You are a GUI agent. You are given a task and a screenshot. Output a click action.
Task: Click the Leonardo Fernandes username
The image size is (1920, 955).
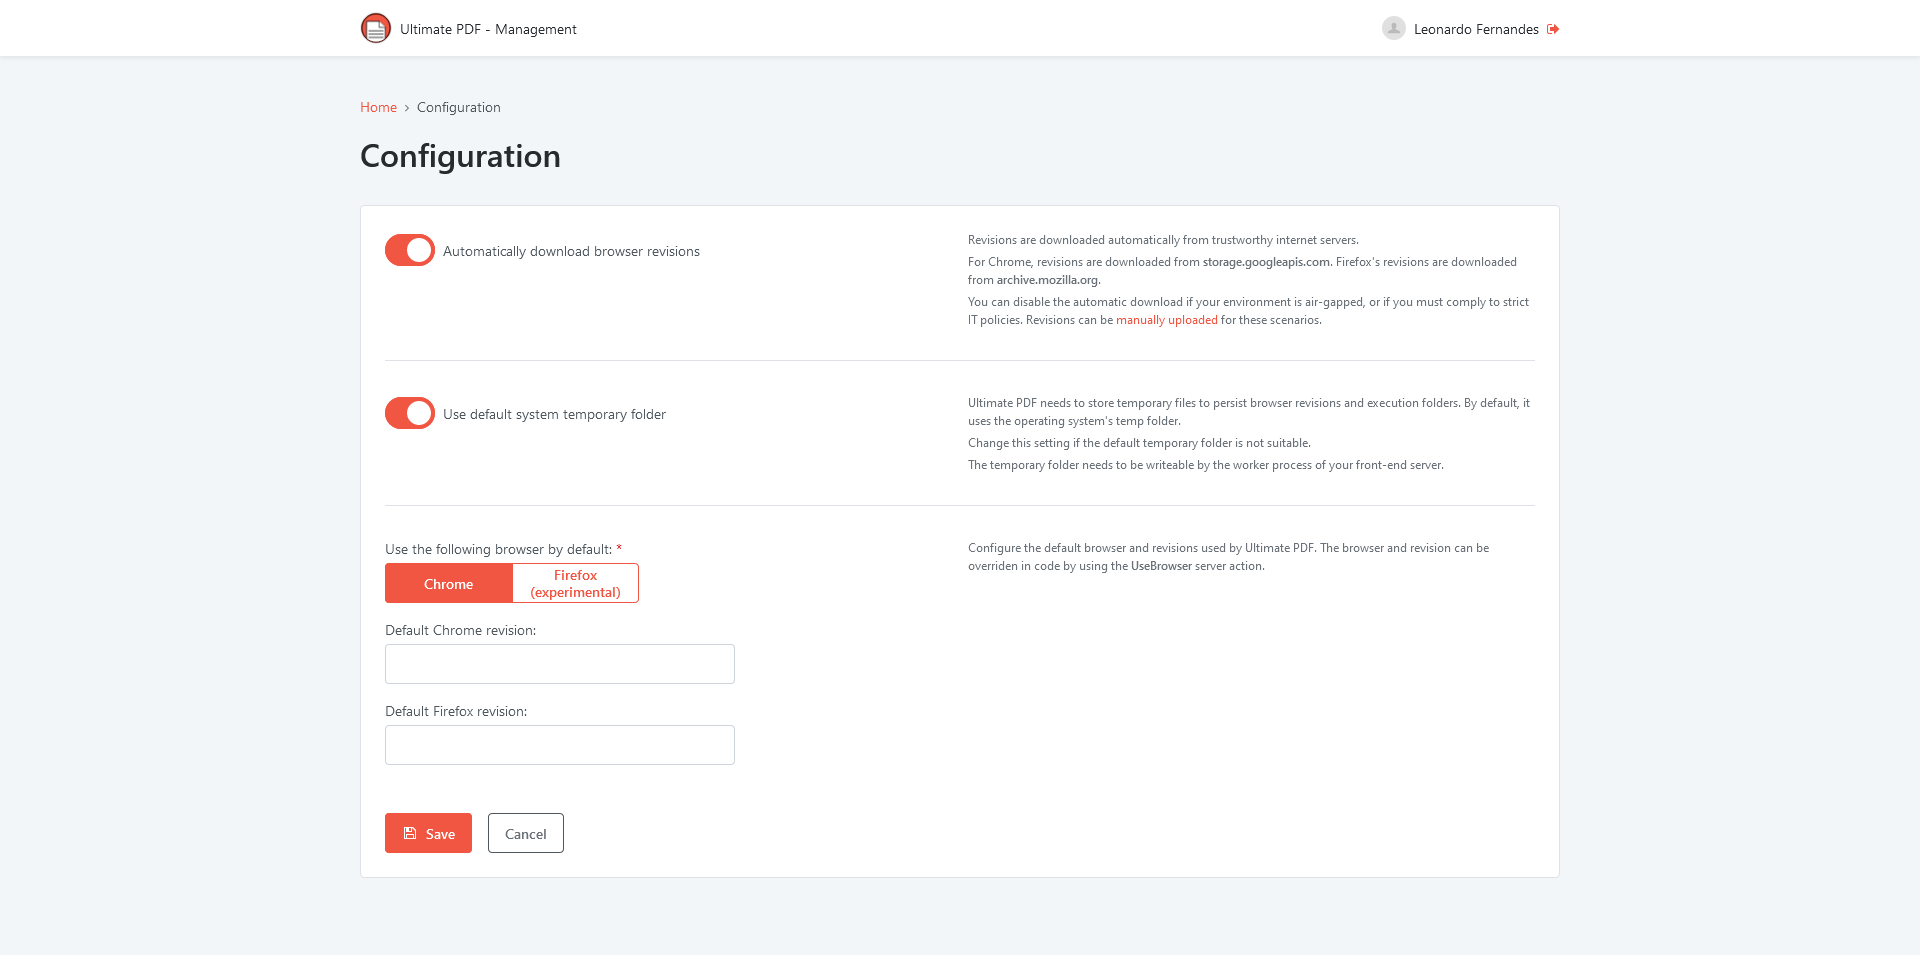[1476, 29]
